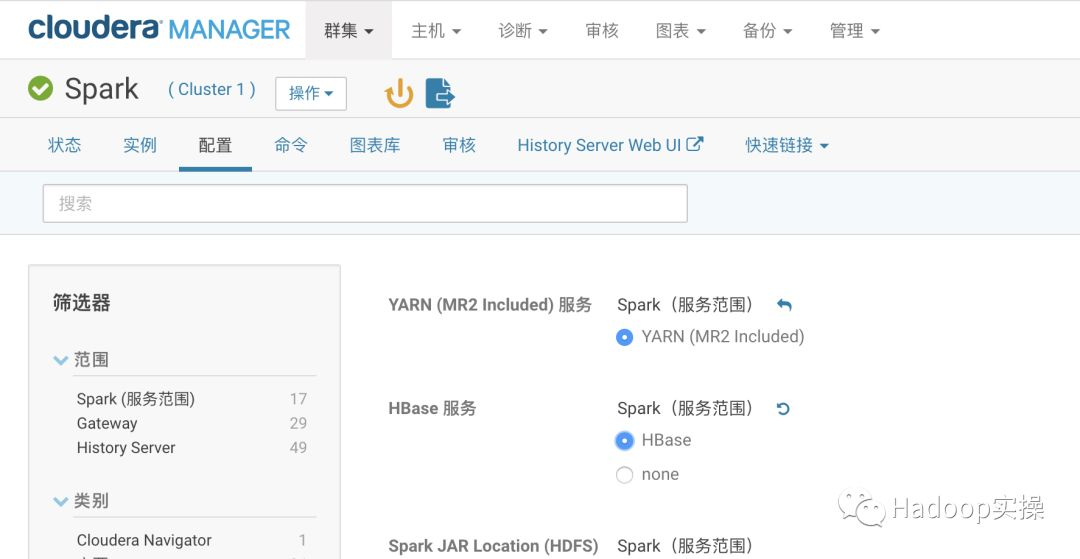Switch to the 审核 tab under Spark
1080x559 pixels.
point(459,145)
